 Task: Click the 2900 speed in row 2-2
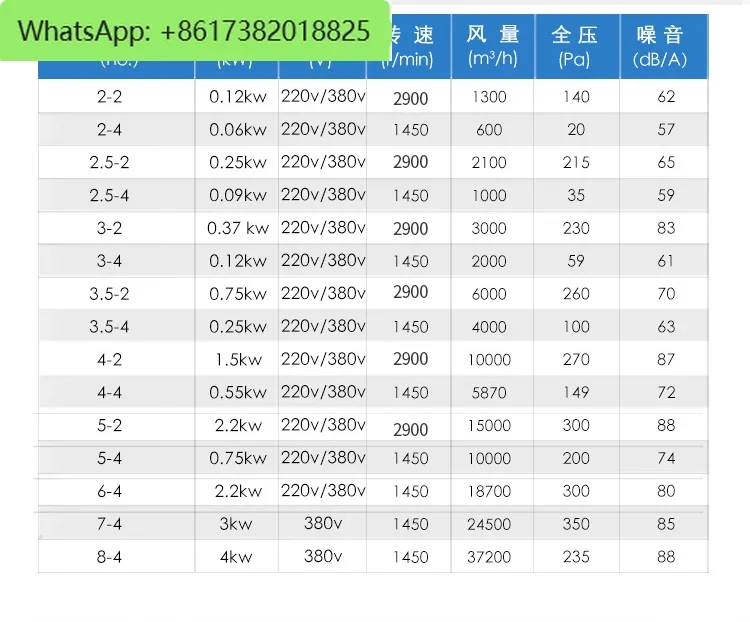click(410, 99)
